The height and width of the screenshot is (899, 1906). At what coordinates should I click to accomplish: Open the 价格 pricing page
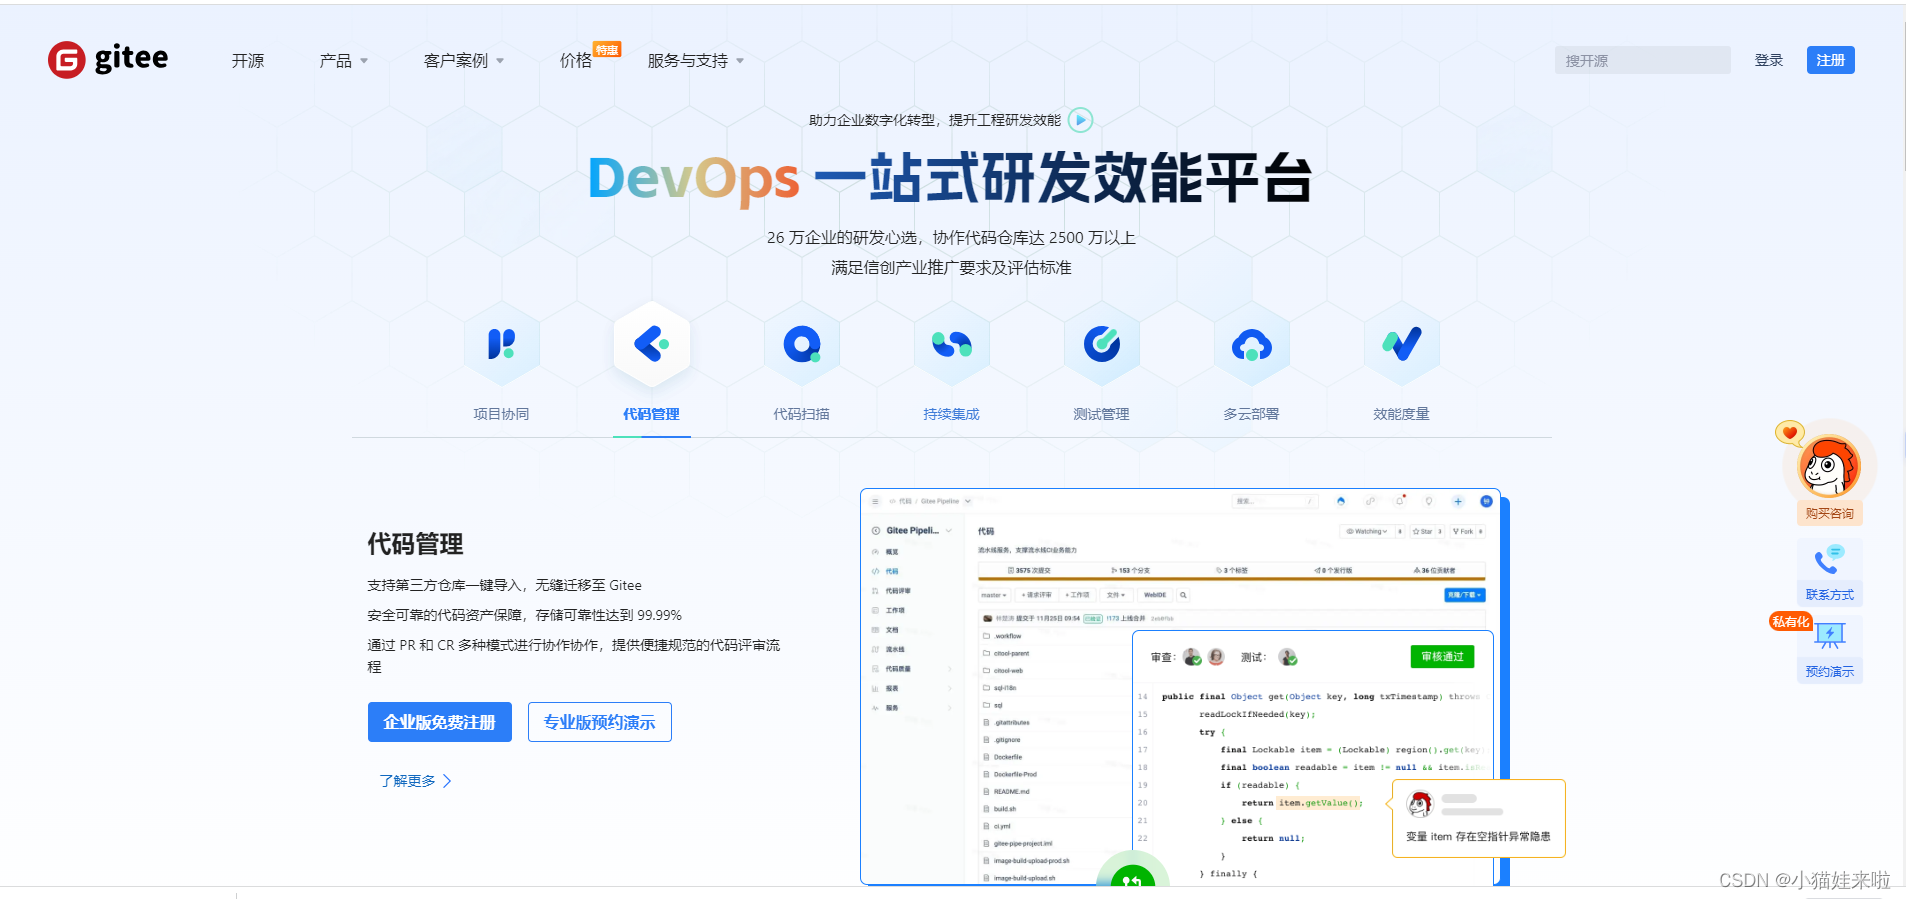(576, 61)
